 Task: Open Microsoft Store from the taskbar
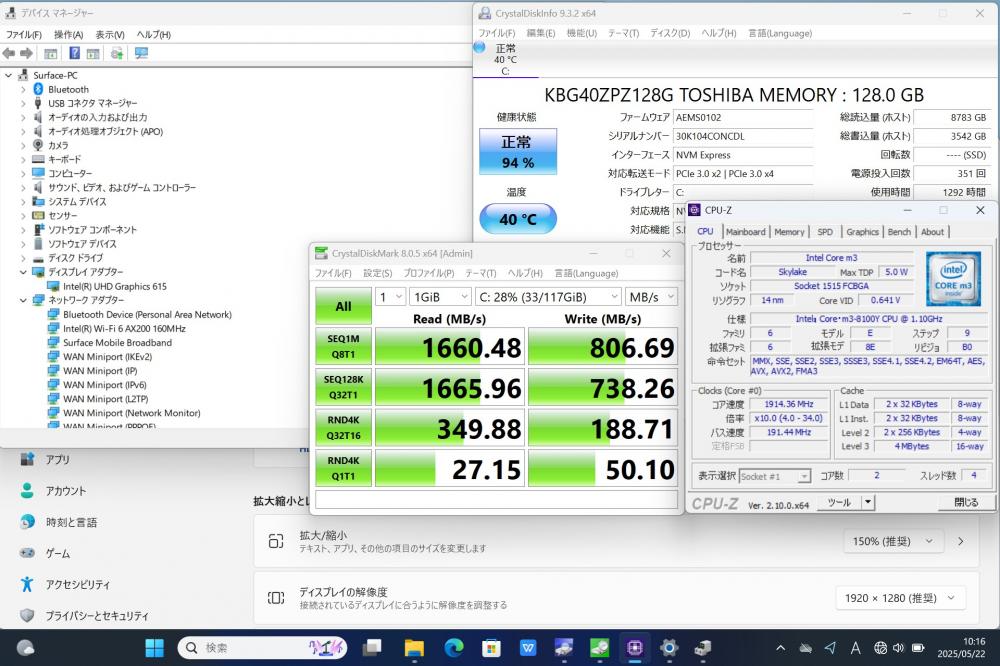coord(491,648)
